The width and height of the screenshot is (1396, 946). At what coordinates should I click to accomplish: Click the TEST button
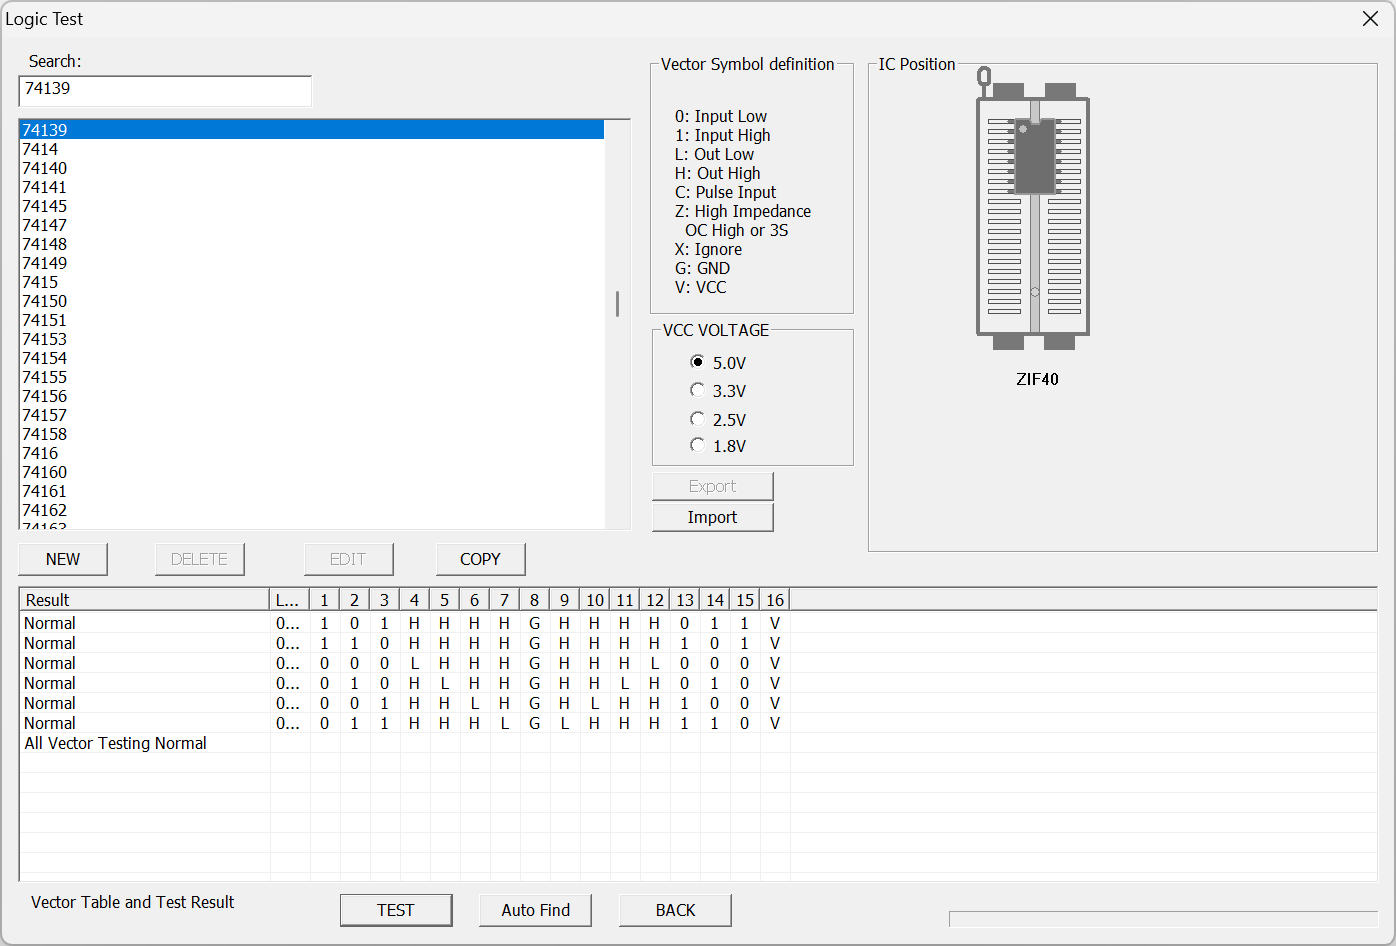[396, 910]
